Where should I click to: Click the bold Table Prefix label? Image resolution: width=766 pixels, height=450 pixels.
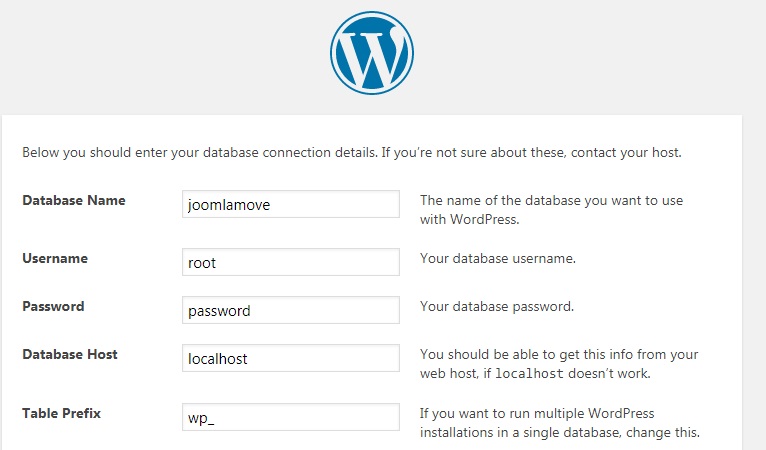[x=61, y=413]
